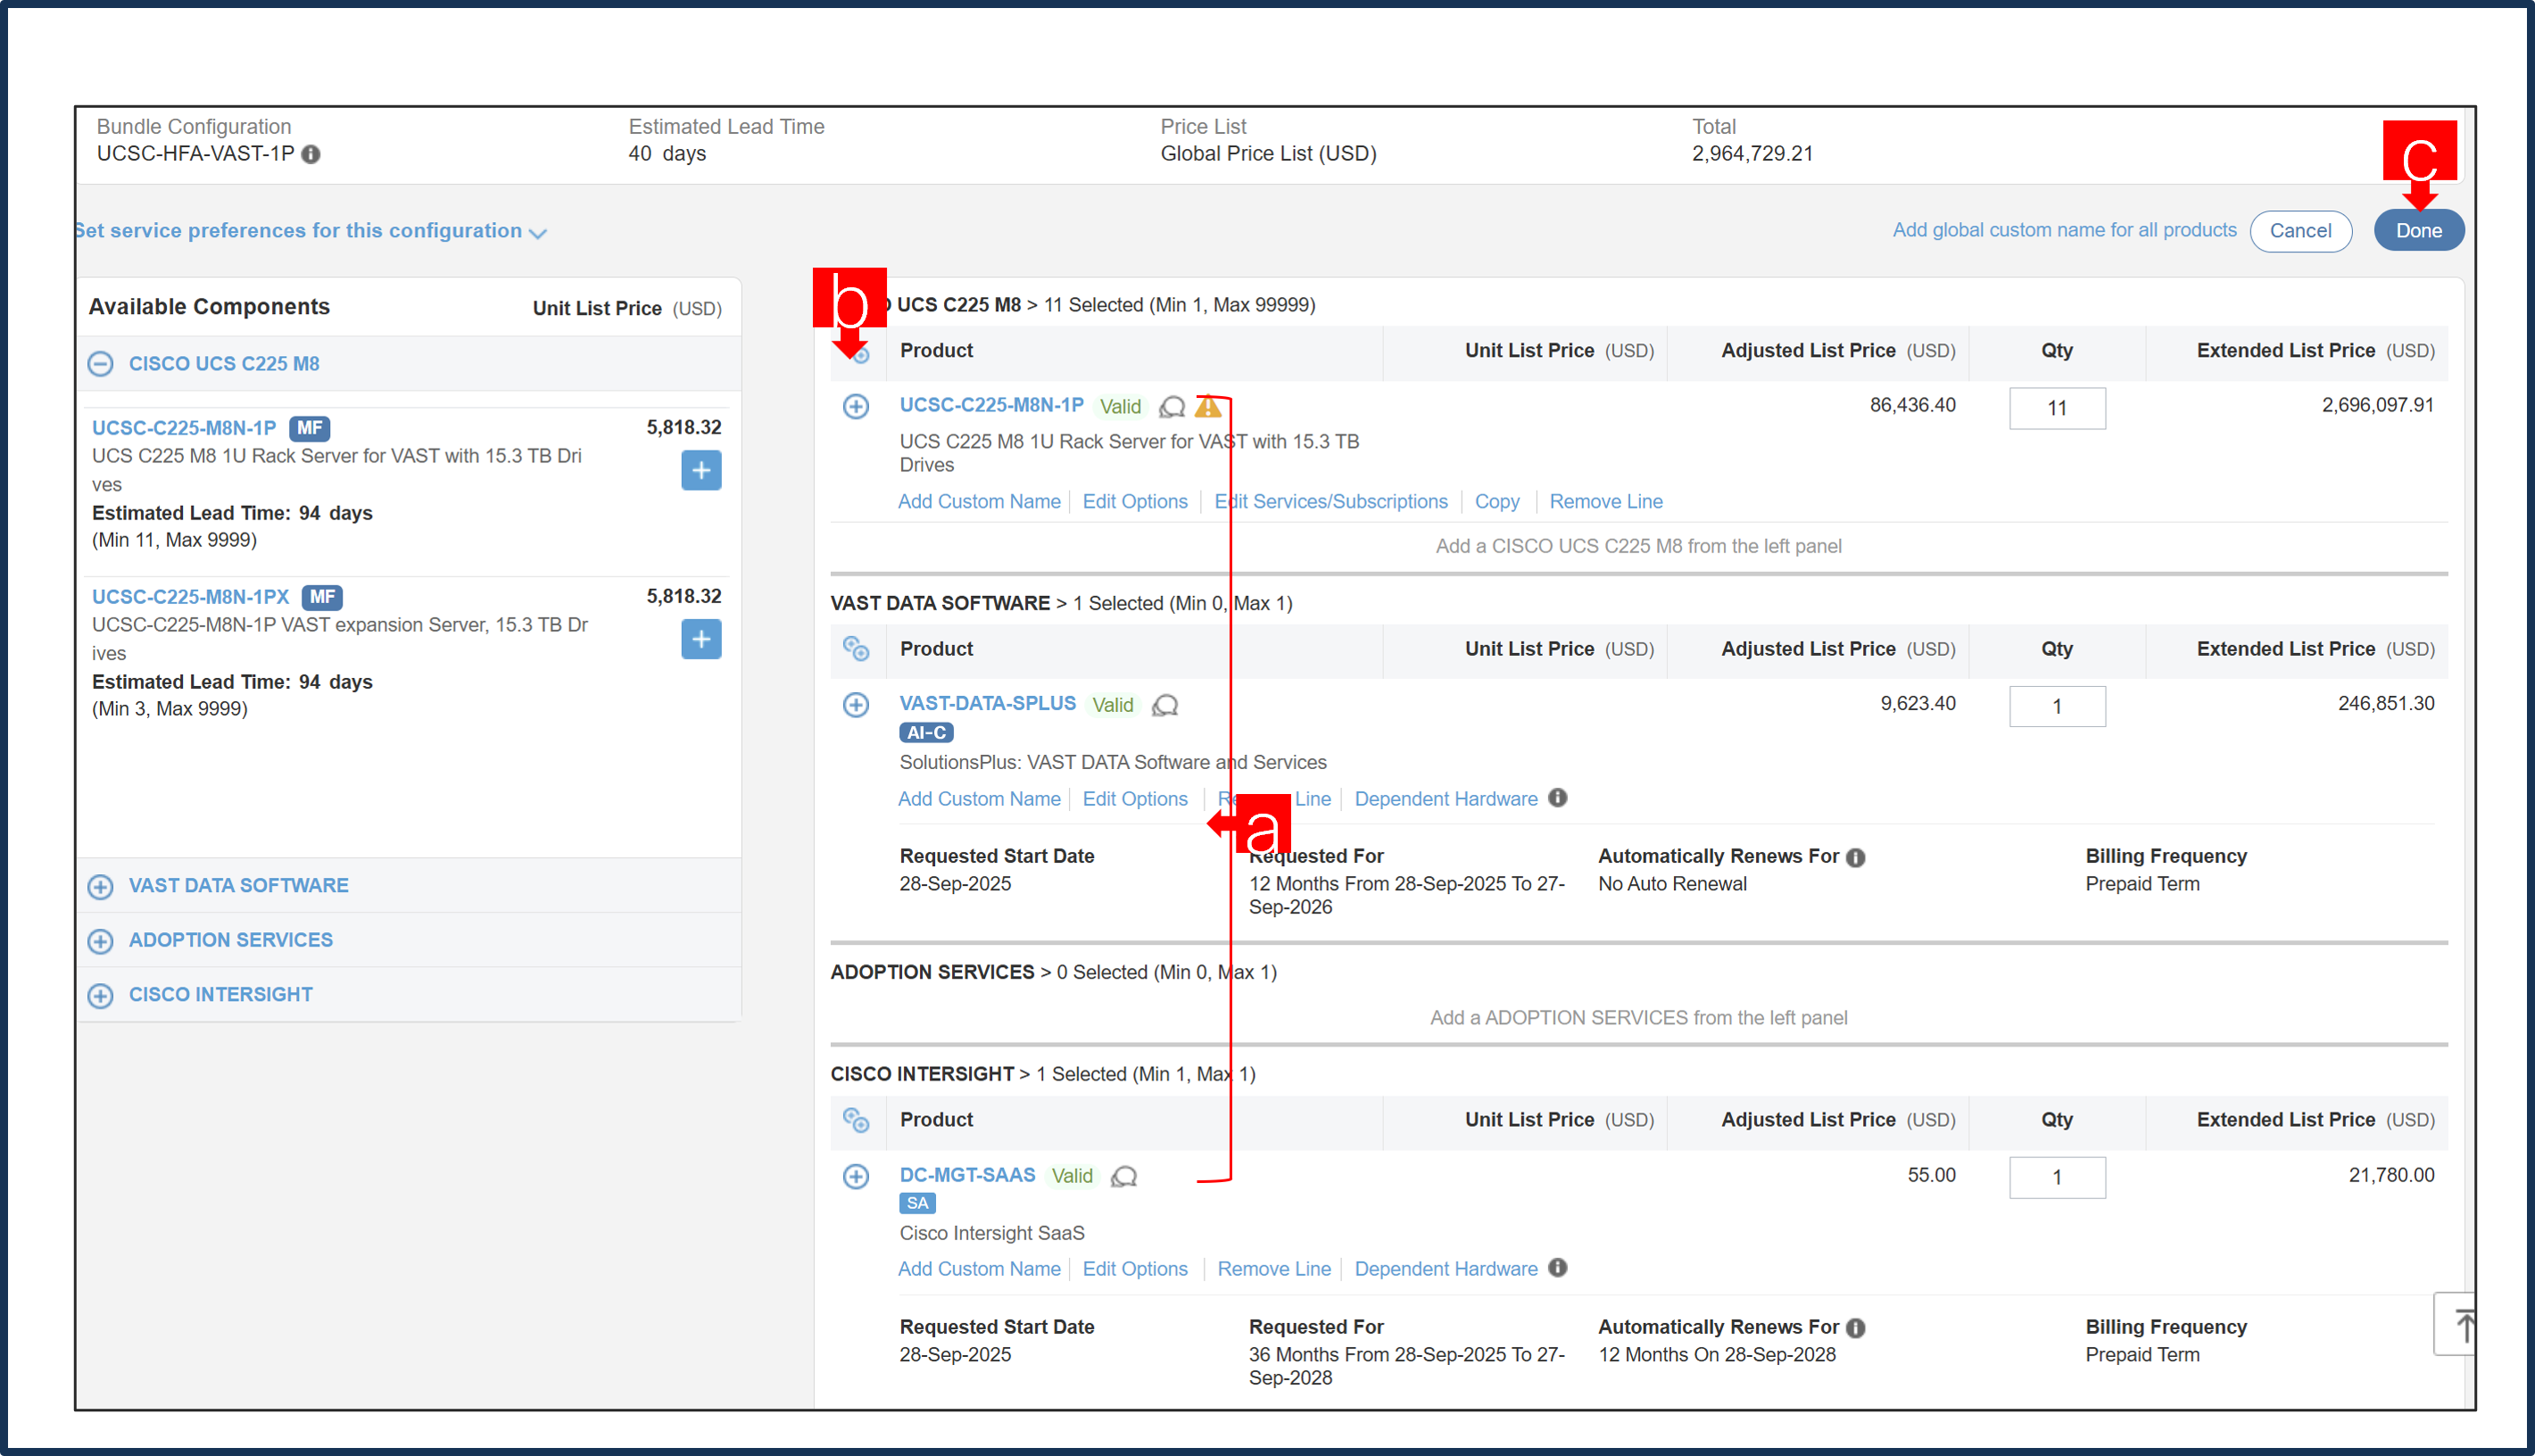This screenshot has width=2535, height=1456.
Task: Collapse the Set service preferences section
Action: point(537,232)
